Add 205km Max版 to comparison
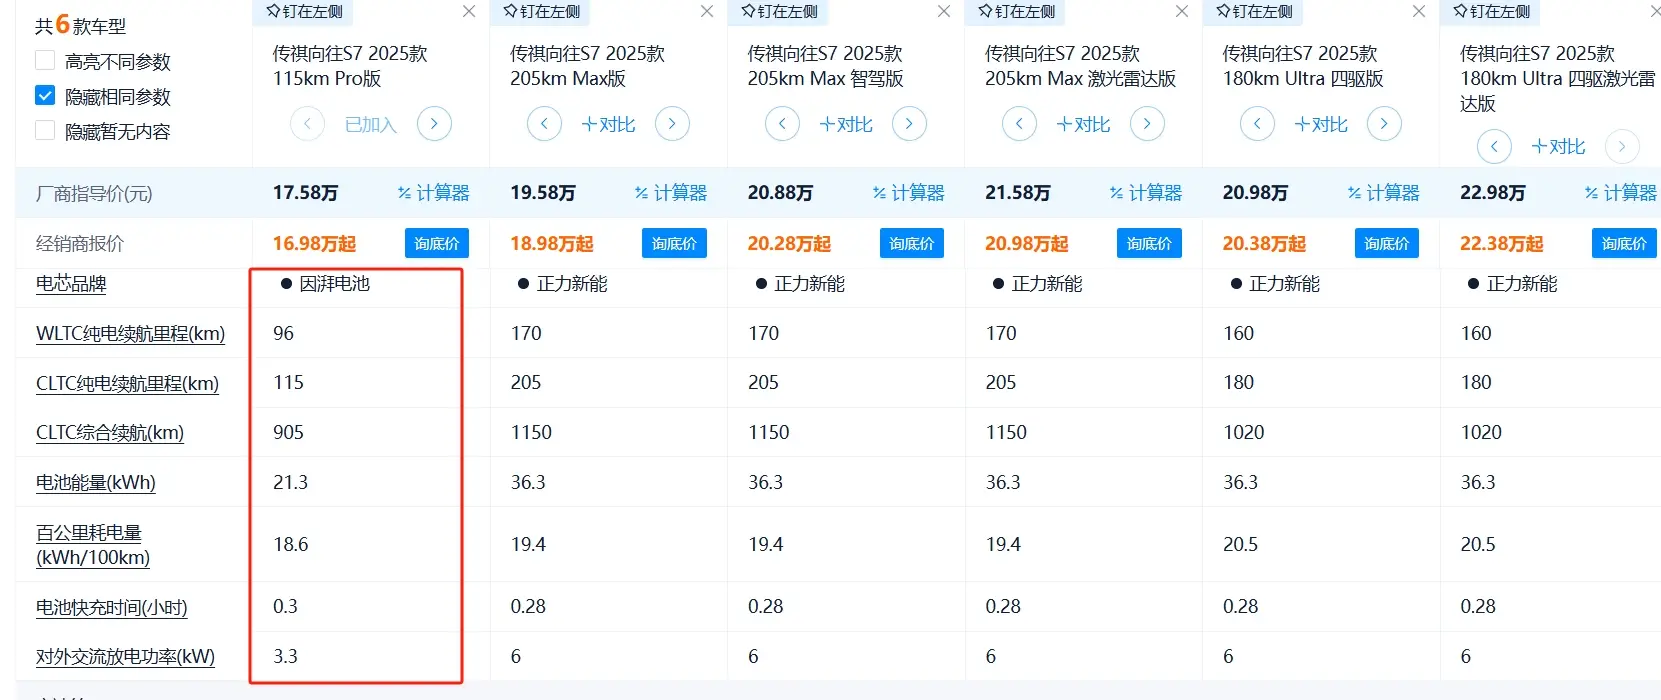Viewport: 1661px width, 700px height. point(608,124)
